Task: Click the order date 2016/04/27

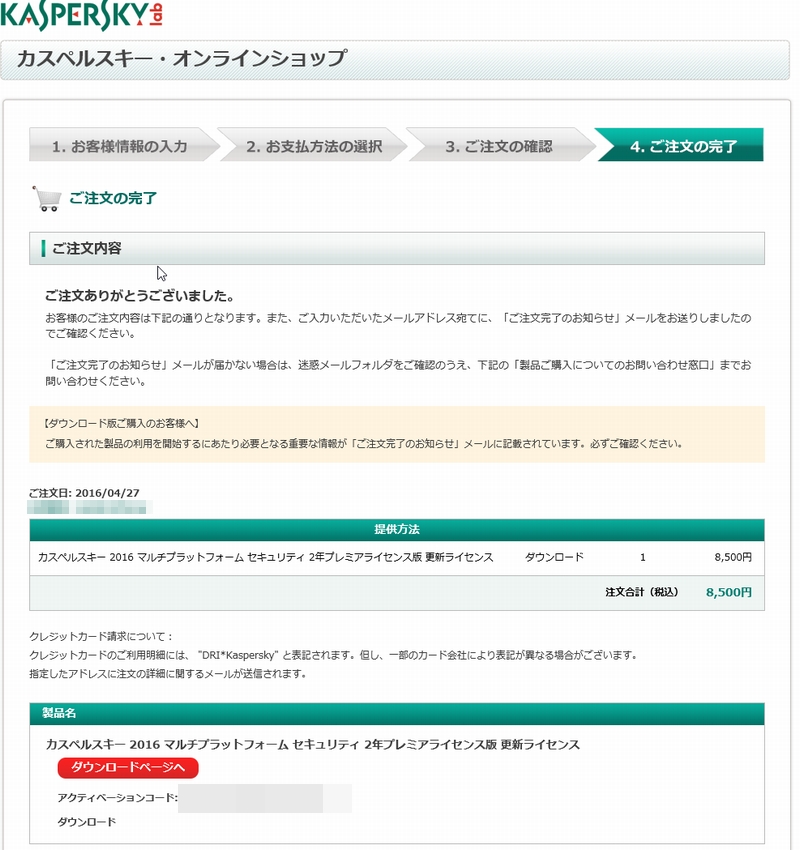Action: click(107, 493)
